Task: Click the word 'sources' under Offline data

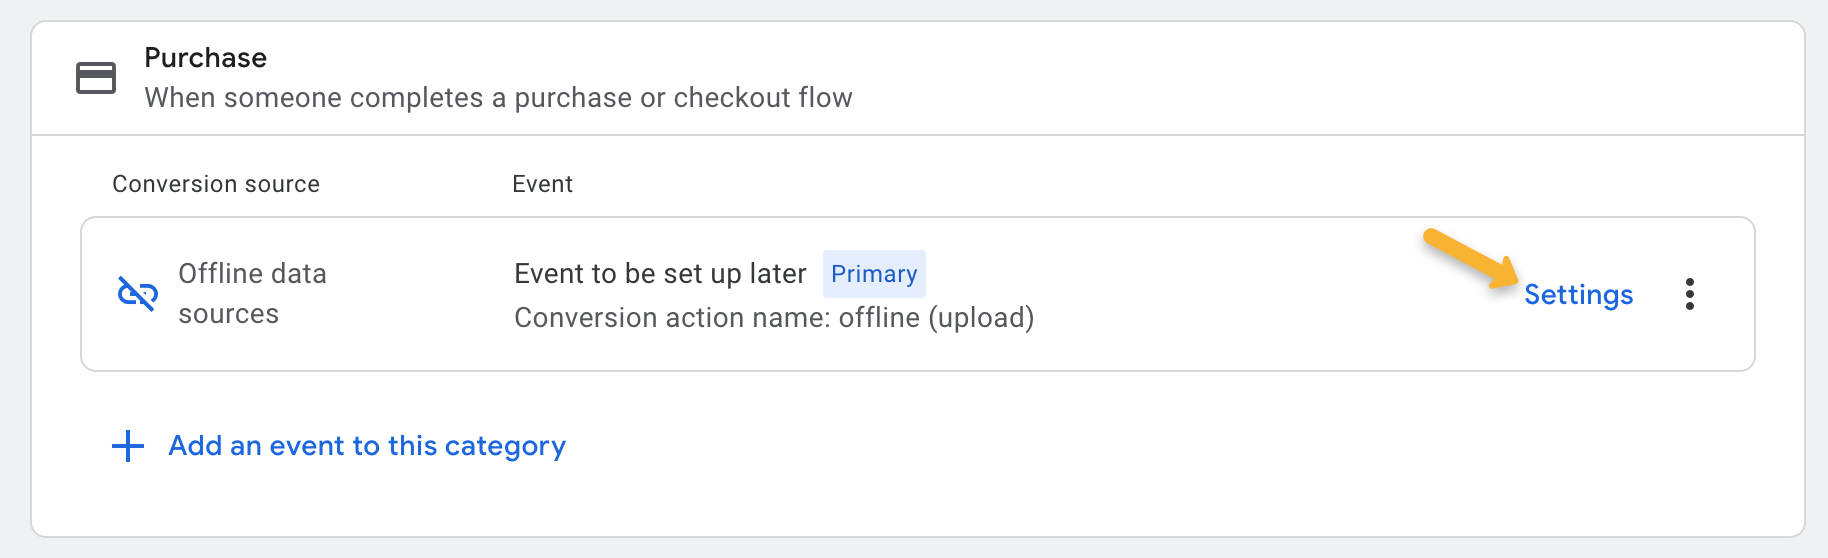Action: (x=228, y=314)
